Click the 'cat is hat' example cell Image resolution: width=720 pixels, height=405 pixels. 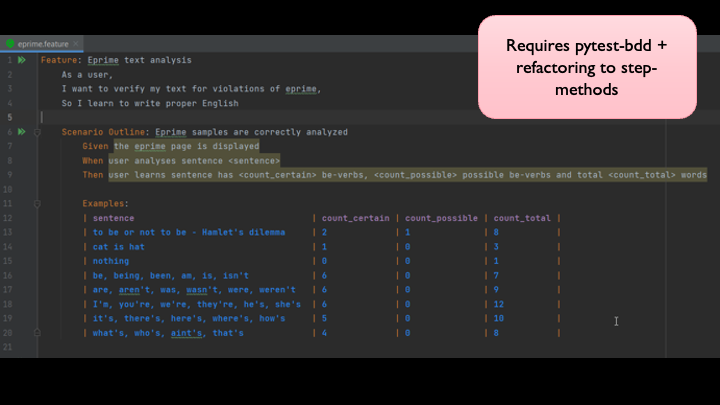pyautogui.click(x=119, y=247)
